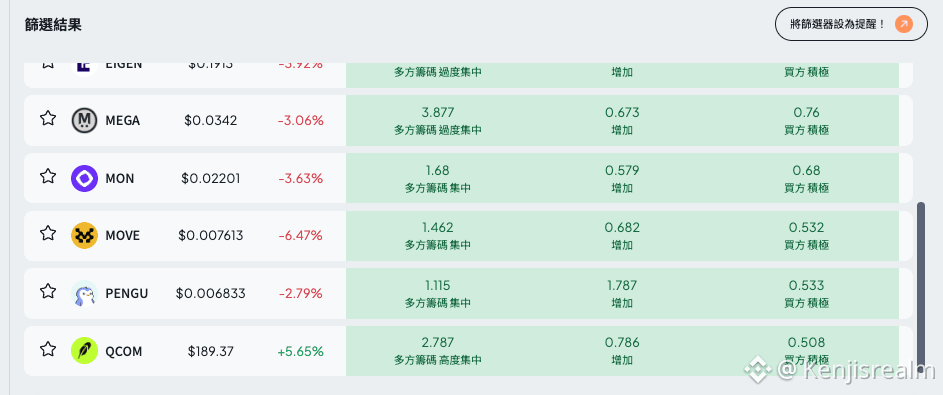
Task: Click the MOVE -6.47% change value
Action: pyautogui.click(x=300, y=236)
